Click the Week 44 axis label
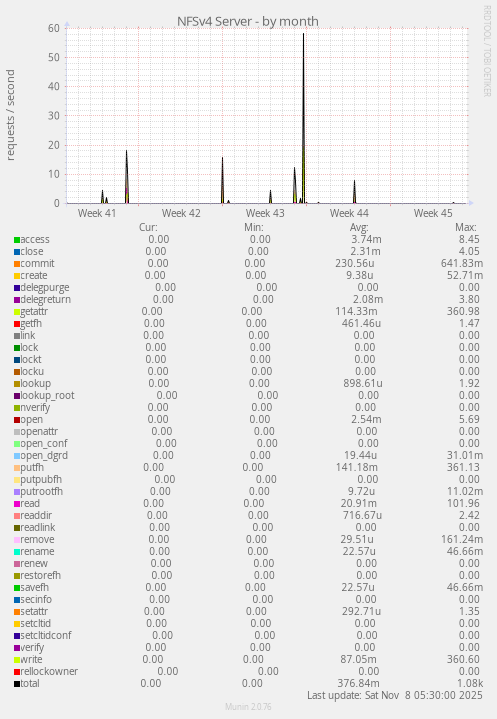497x719 pixels. click(349, 213)
